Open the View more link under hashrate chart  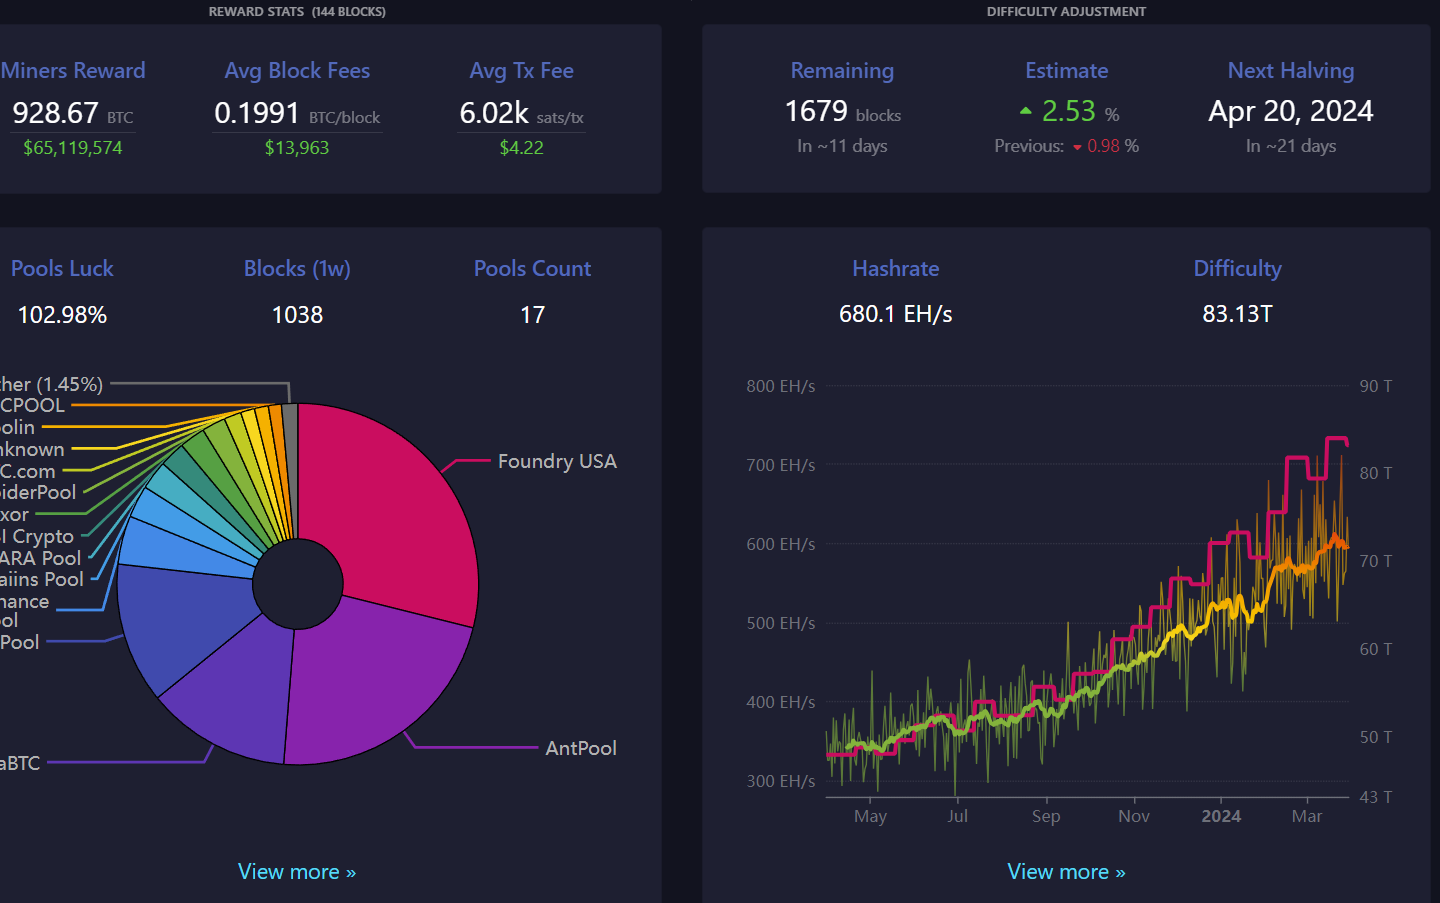1066,872
